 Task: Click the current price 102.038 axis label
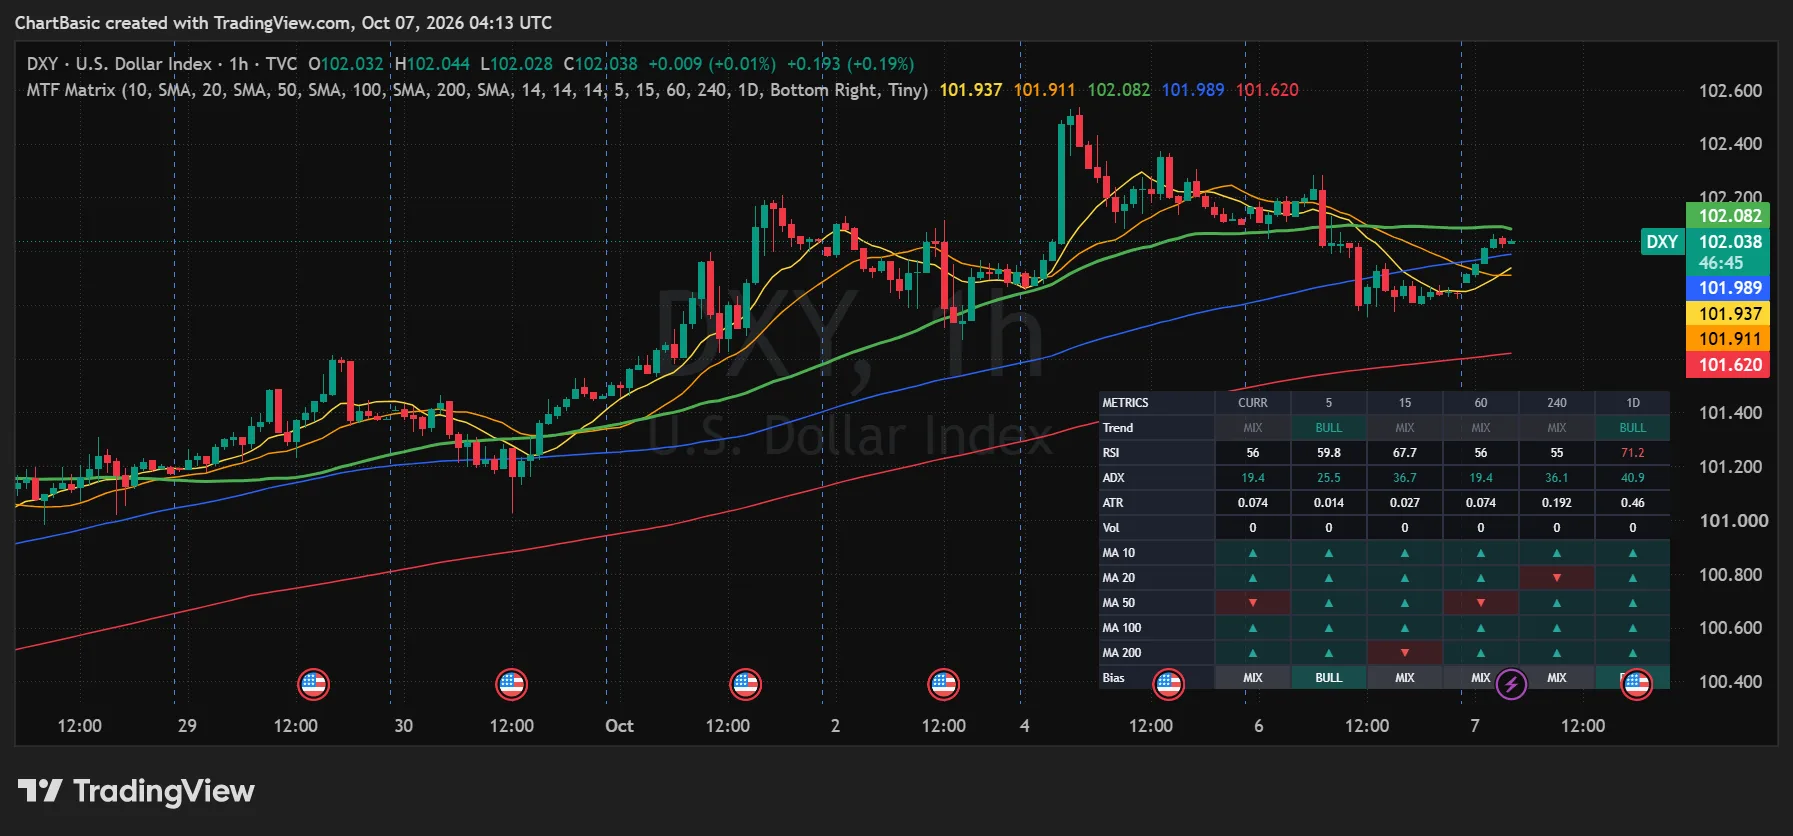pyautogui.click(x=1729, y=242)
